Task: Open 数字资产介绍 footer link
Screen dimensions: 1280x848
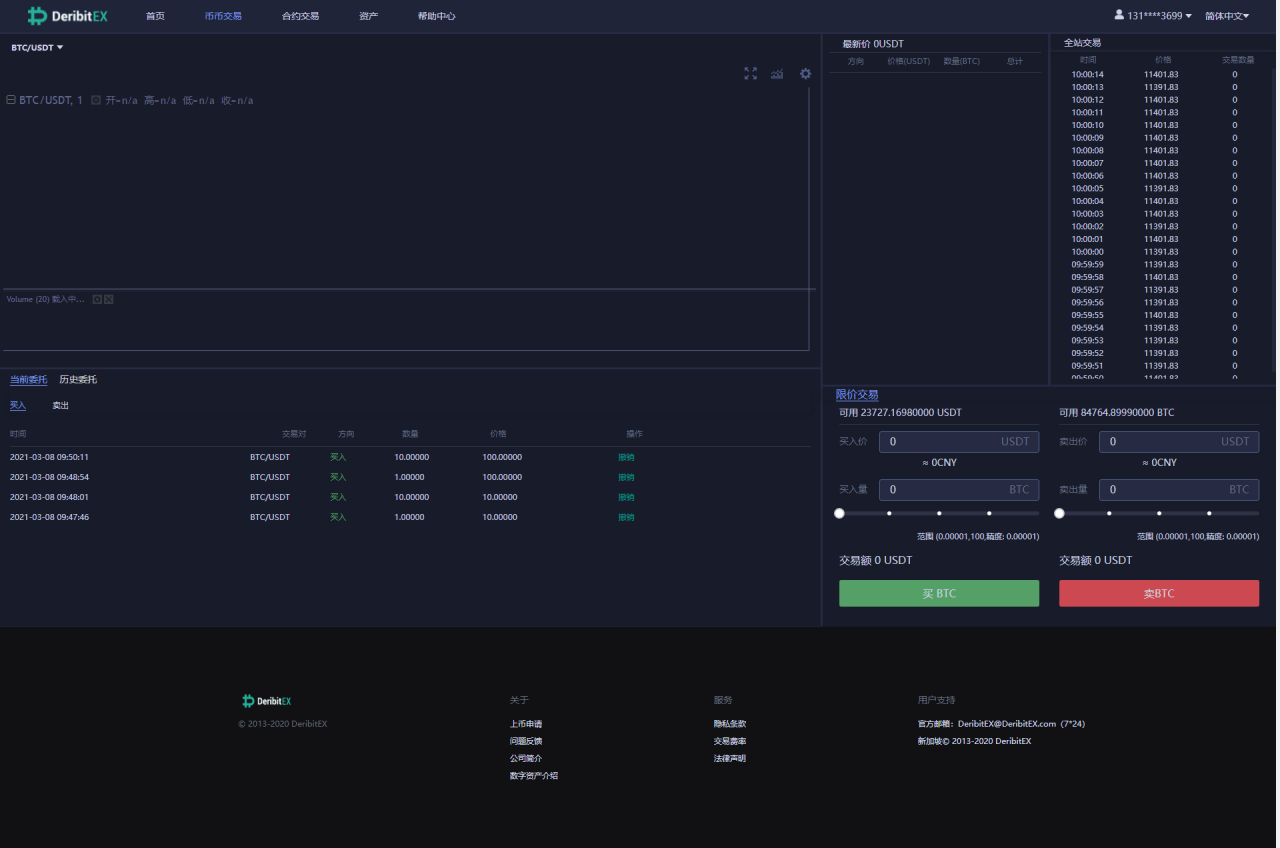Action: [x=534, y=776]
